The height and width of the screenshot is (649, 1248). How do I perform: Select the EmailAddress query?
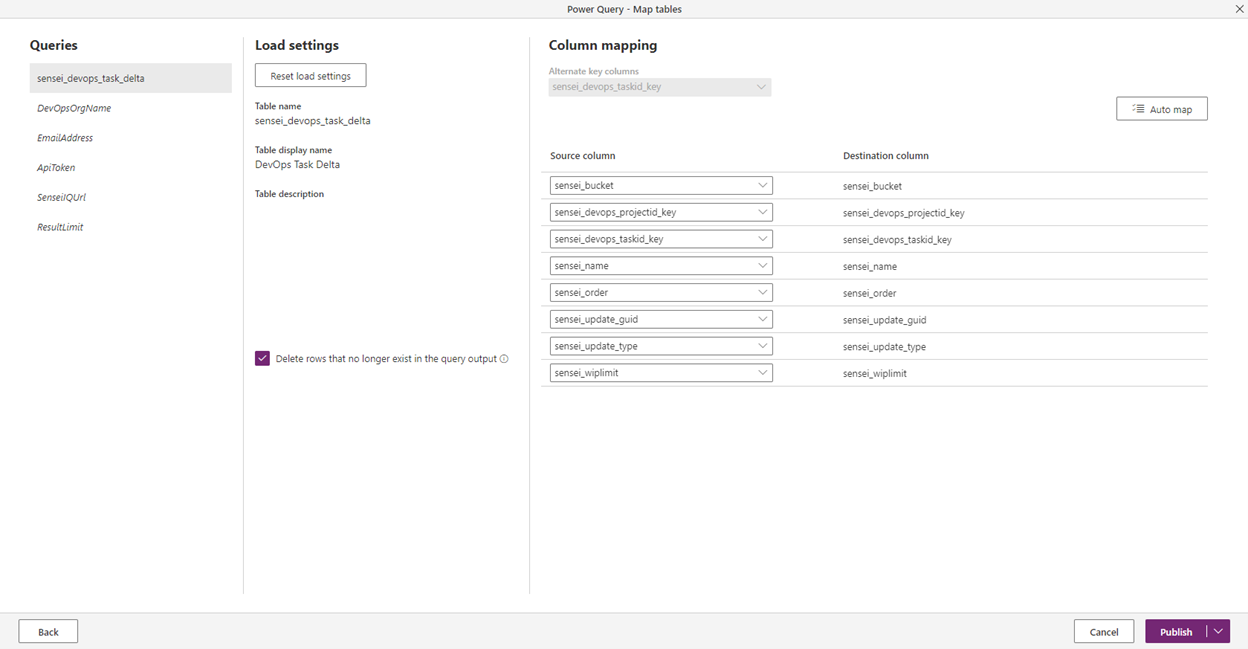(x=131, y=138)
